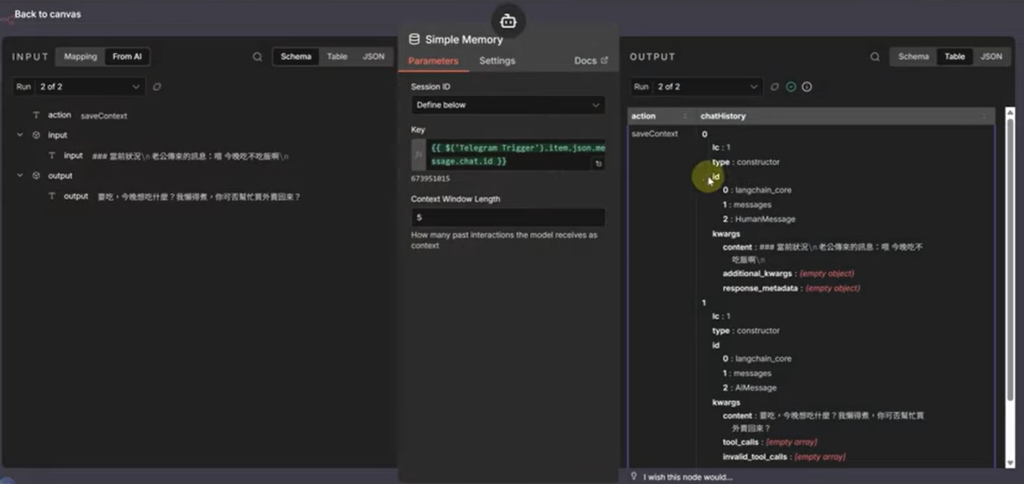Viewport: 1024px width, 484px height.
Task: Collapse the input node in the schema tree
Action: point(21,135)
